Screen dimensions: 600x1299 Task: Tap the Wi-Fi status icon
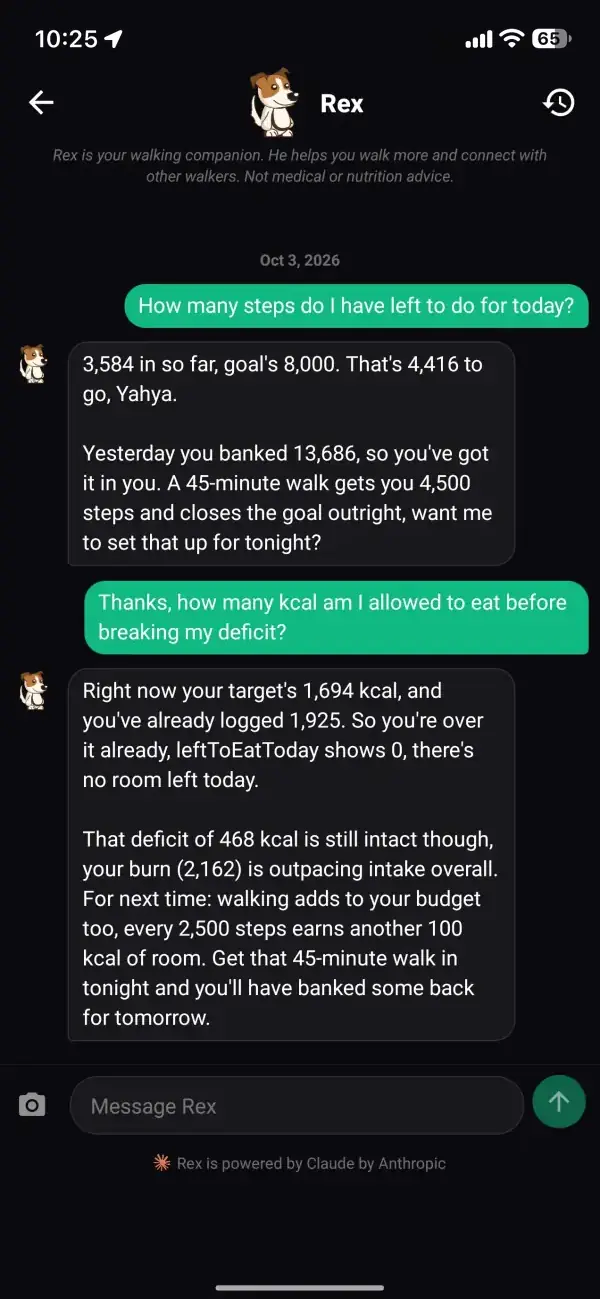[512, 39]
